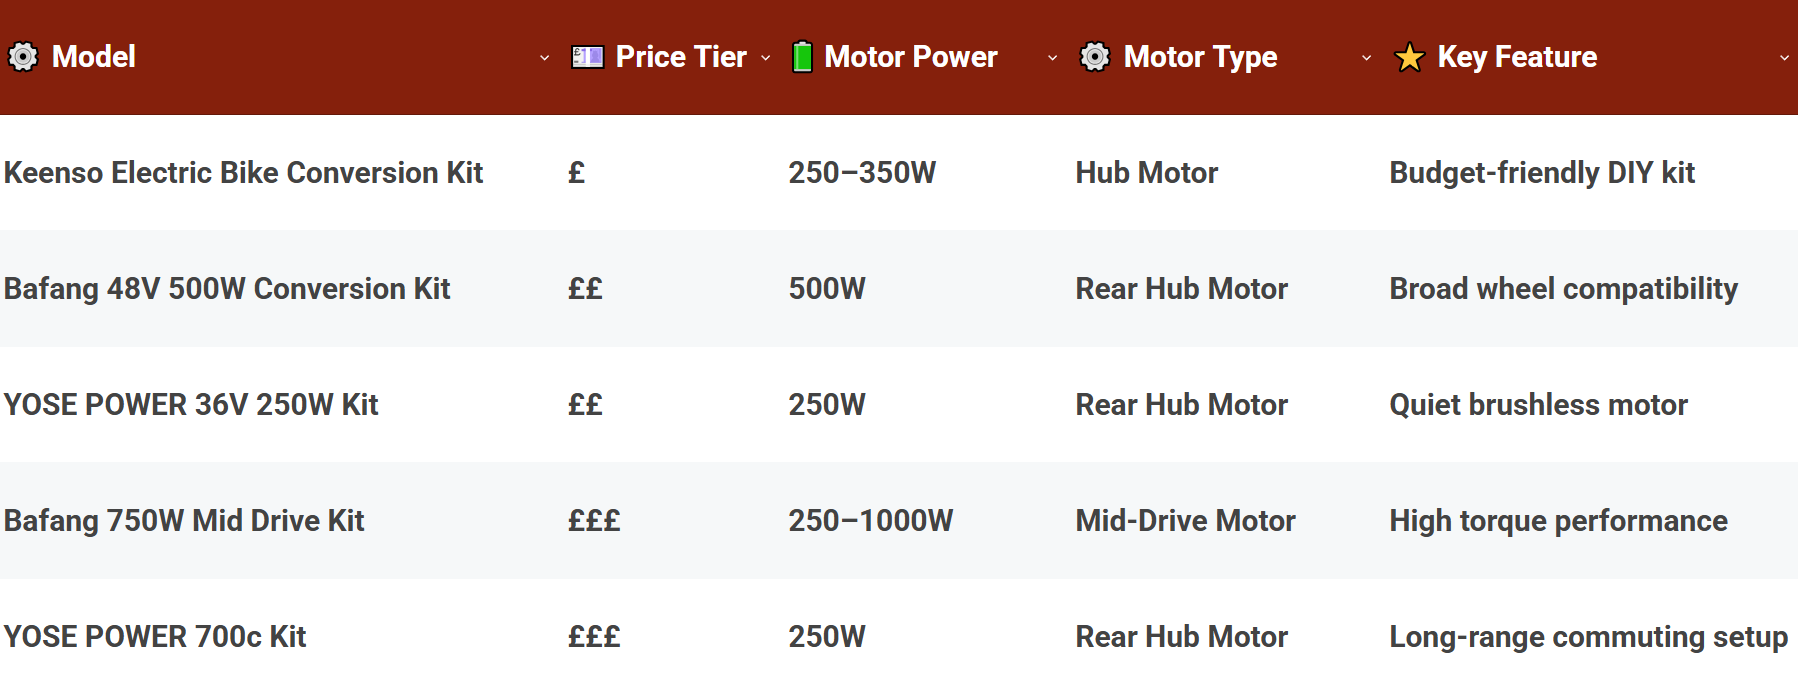Click the Keenso Electric Bike Conversion Kit link
The width and height of the screenshot is (1798, 694).
(243, 173)
